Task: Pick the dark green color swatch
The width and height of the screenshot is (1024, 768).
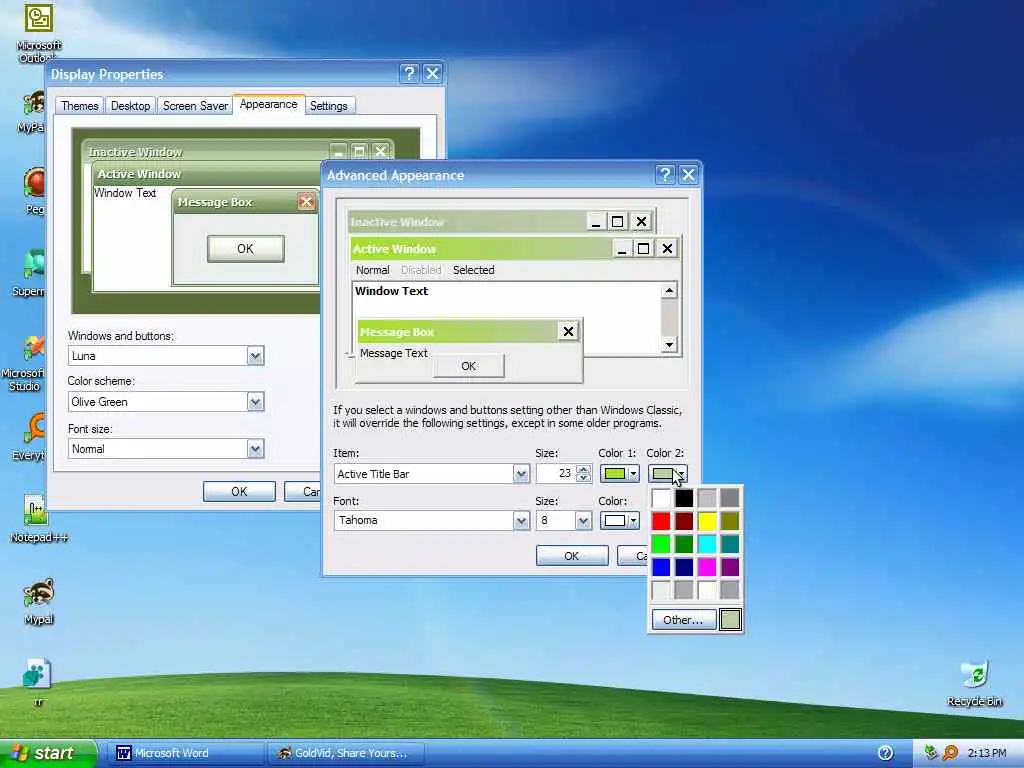Action: pyautogui.click(x=684, y=544)
